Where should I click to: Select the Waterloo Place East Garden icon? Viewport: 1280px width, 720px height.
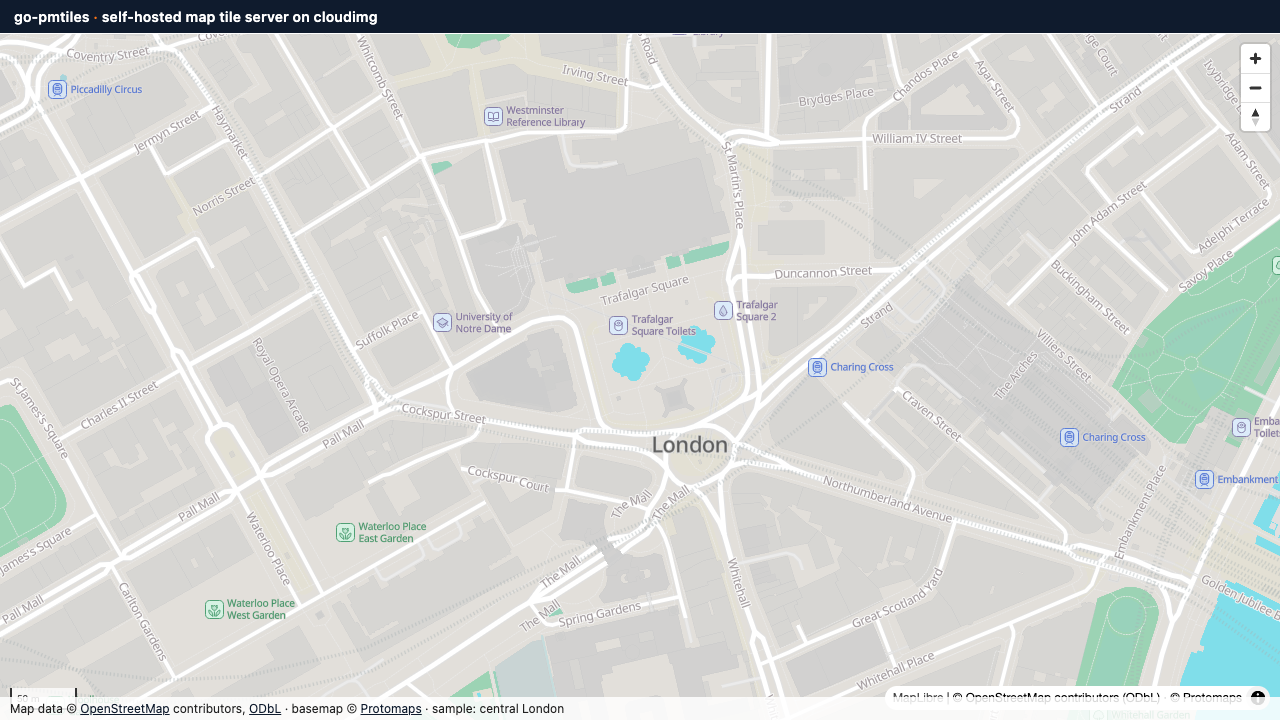coord(345,532)
